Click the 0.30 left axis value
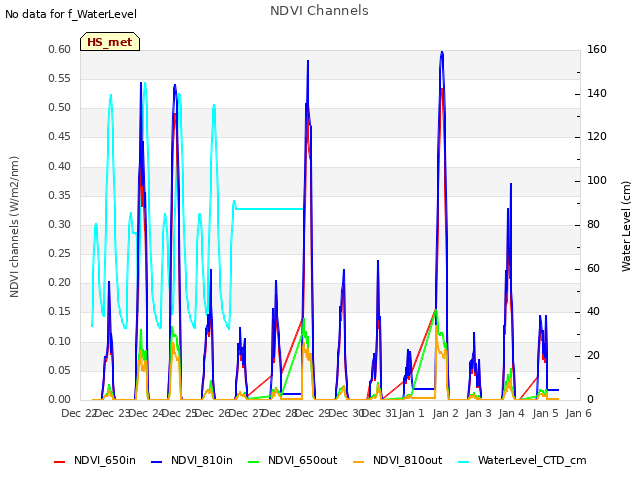Viewport: 640px width, 480px height. pyautogui.click(x=60, y=225)
